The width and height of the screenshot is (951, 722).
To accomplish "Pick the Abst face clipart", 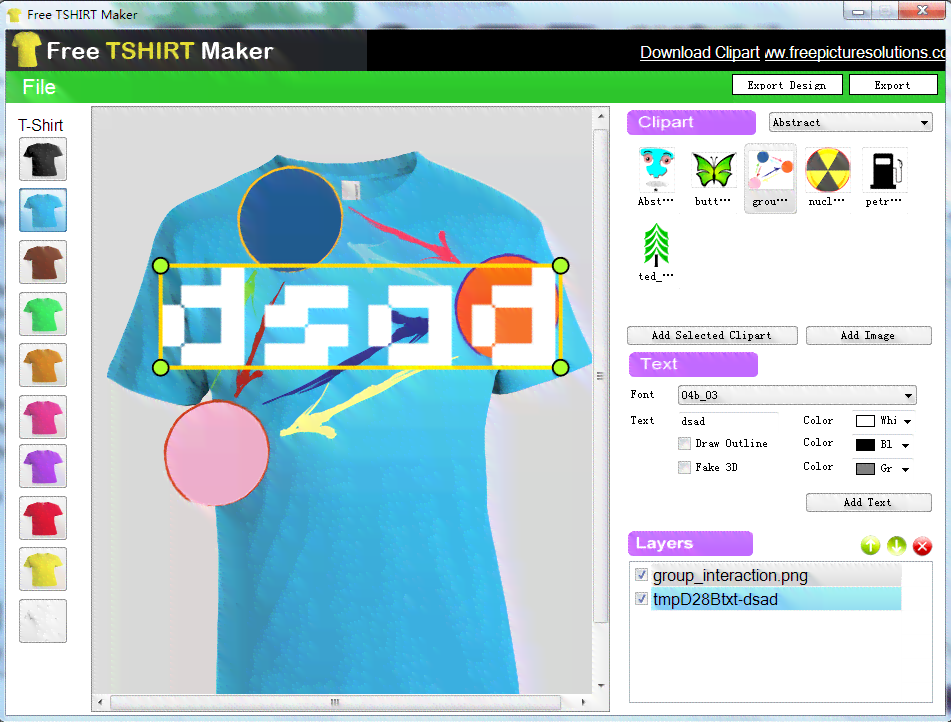I will click(x=656, y=178).
